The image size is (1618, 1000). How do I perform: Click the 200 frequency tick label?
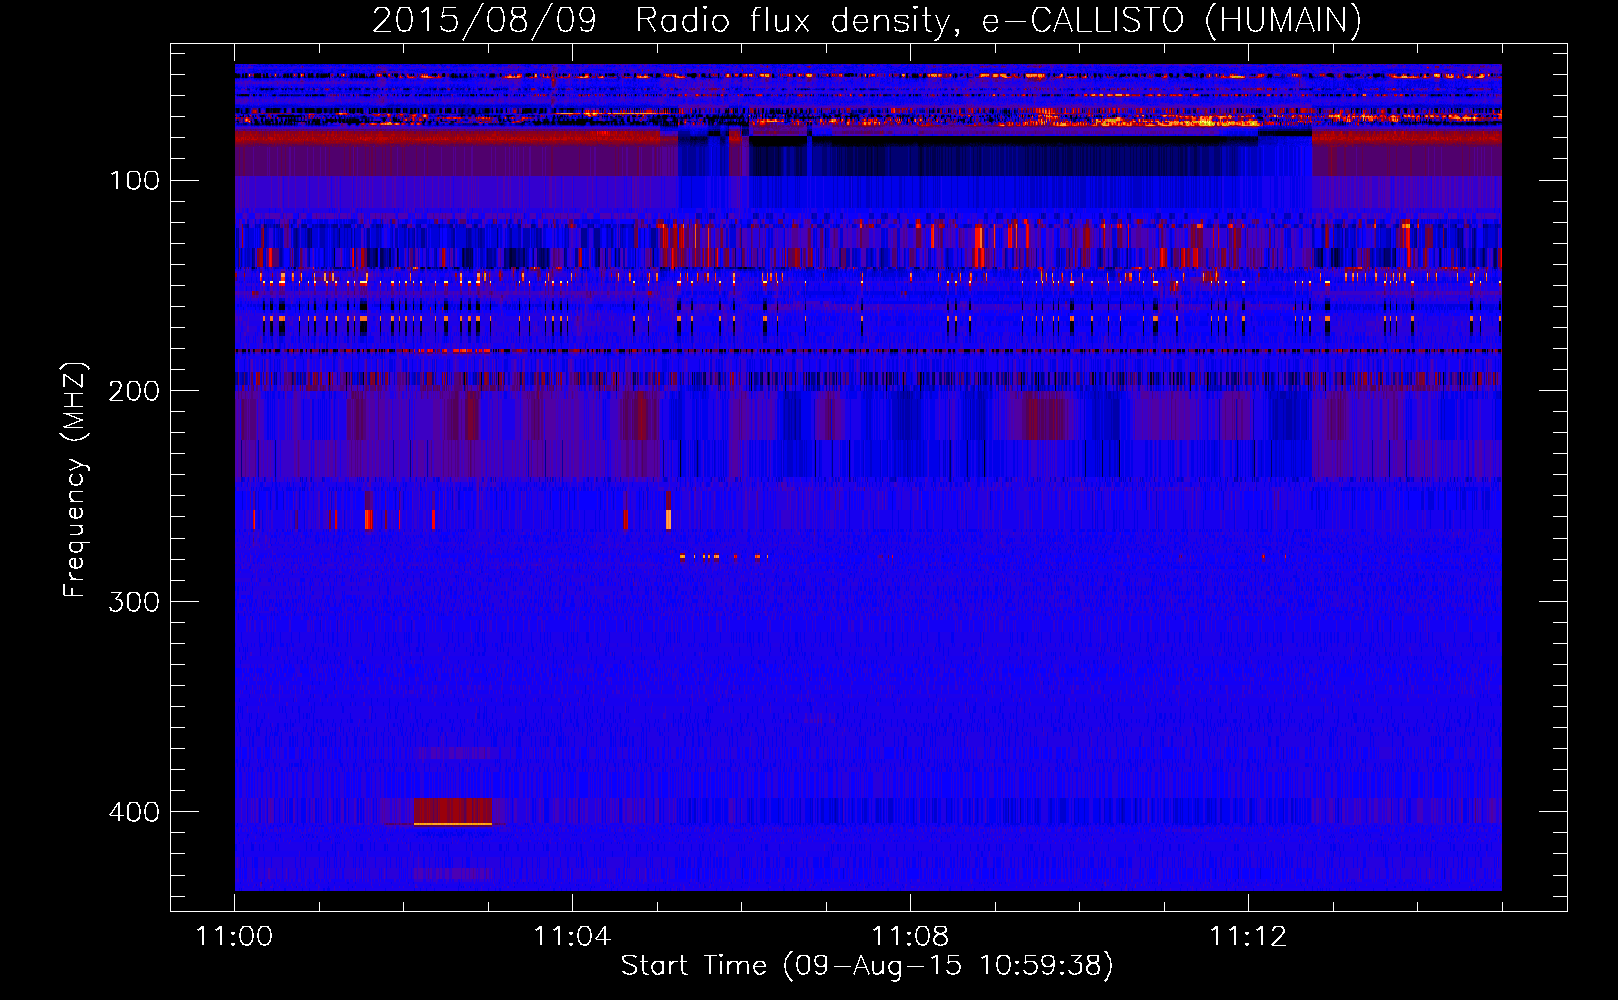[135, 390]
